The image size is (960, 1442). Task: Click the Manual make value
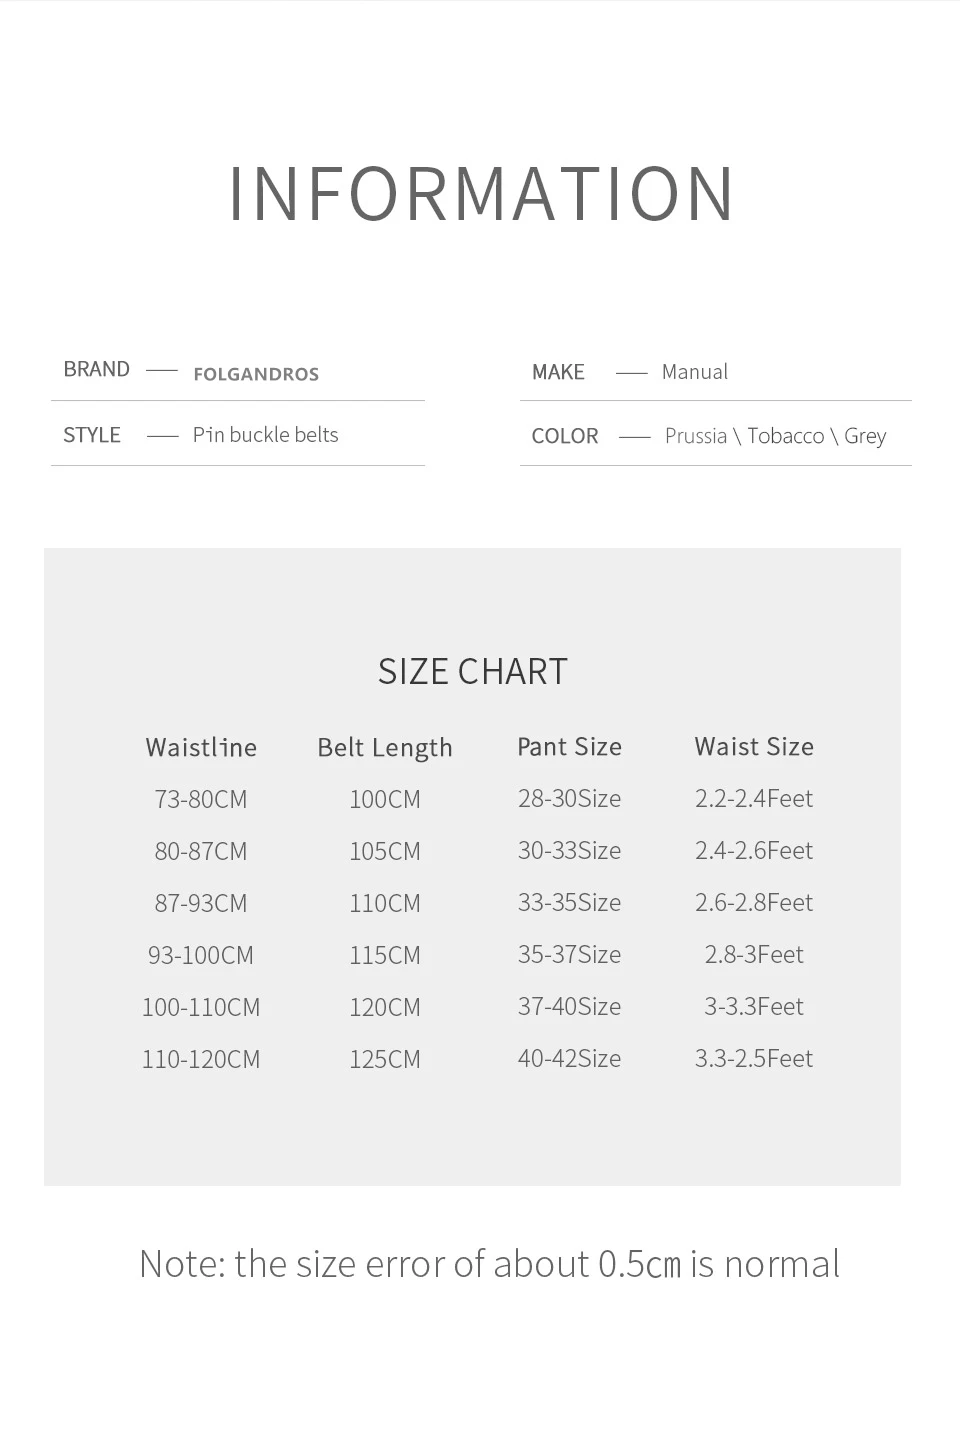pyautogui.click(x=695, y=372)
